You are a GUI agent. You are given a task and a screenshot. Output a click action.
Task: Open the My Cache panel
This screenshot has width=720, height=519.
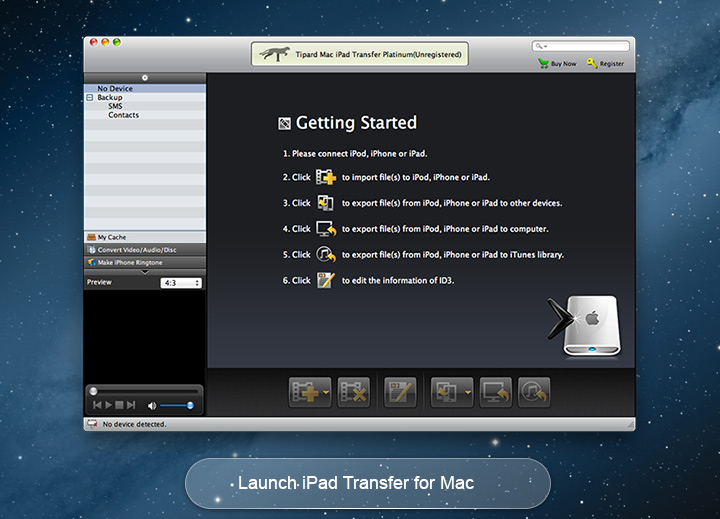(x=145, y=237)
